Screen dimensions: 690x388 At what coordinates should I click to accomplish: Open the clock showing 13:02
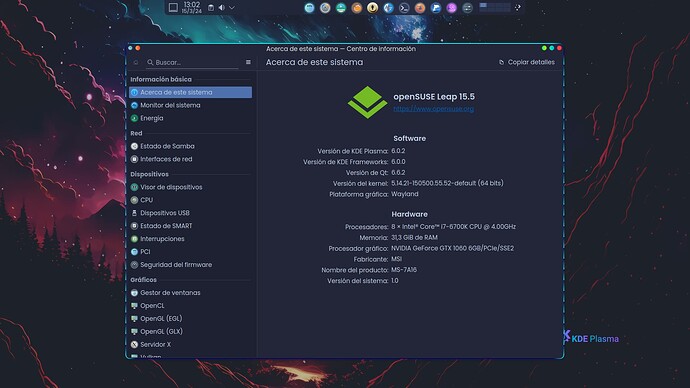click(x=192, y=7)
